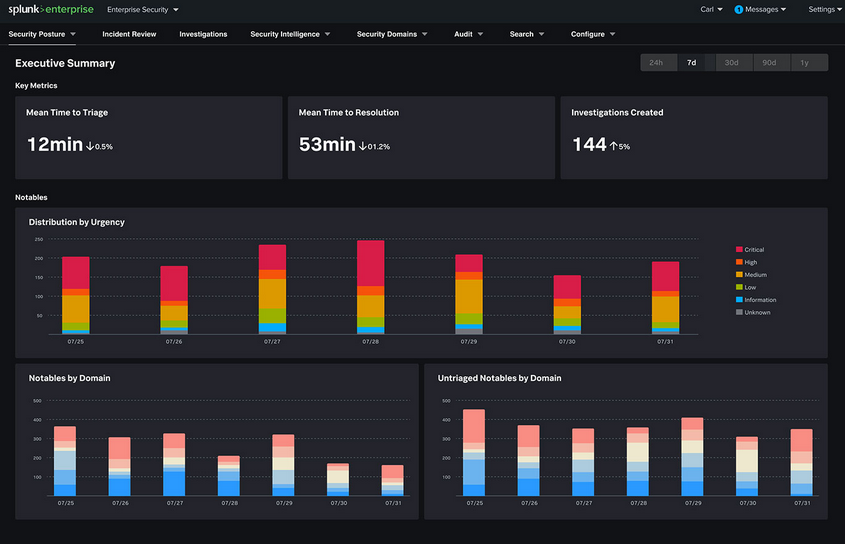Click the 07/29 bar in Untriaged Notables by Domain

pyautogui.click(x=692, y=456)
